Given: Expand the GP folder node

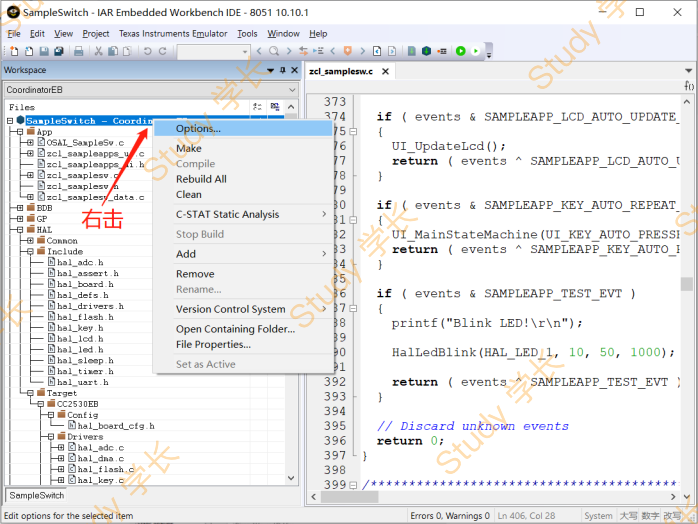Looking at the screenshot, I should (20, 219).
